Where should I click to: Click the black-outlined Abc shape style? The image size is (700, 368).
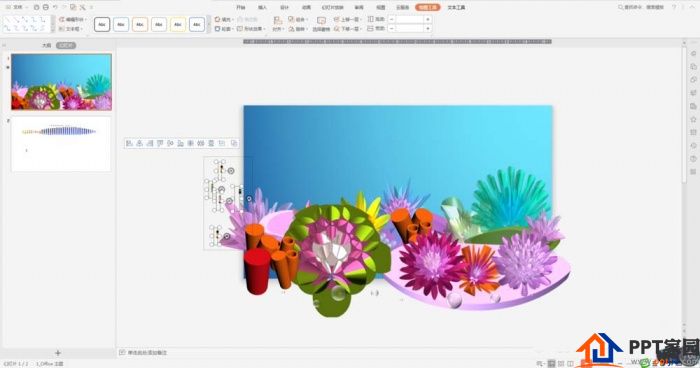pyautogui.click(x=102, y=25)
